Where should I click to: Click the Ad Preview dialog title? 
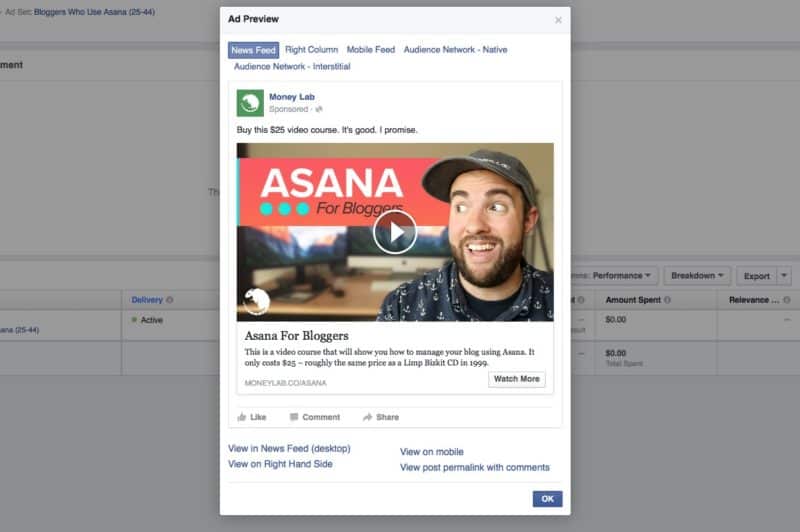[254, 19]
